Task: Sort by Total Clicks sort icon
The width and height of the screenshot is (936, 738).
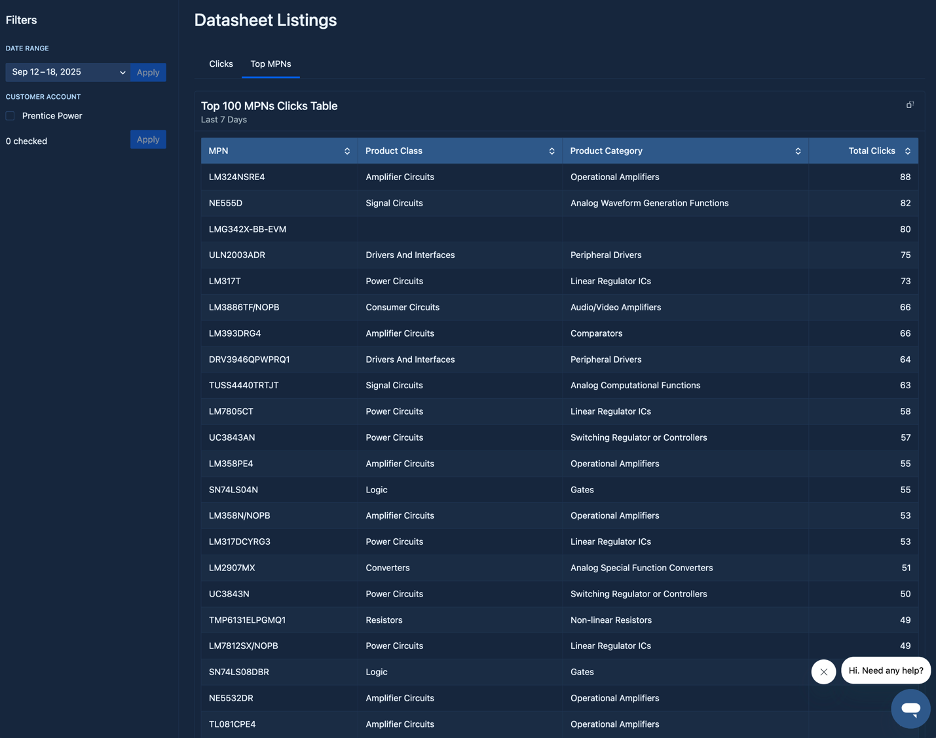Action: 907,151
